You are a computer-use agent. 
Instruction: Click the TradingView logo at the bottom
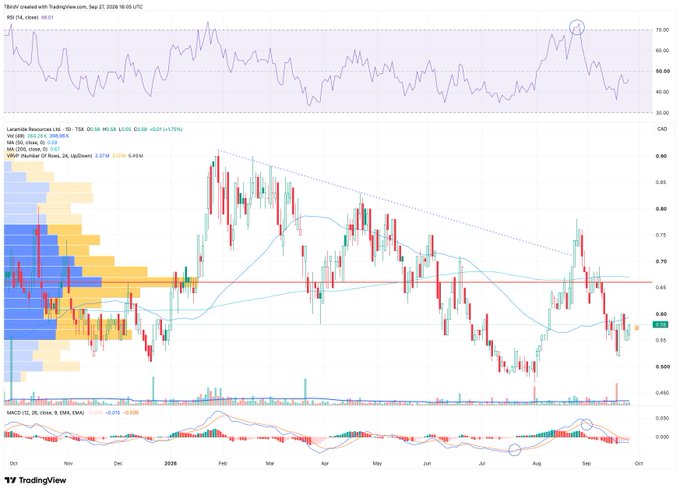pyautogui.click(x=35, y=480)
